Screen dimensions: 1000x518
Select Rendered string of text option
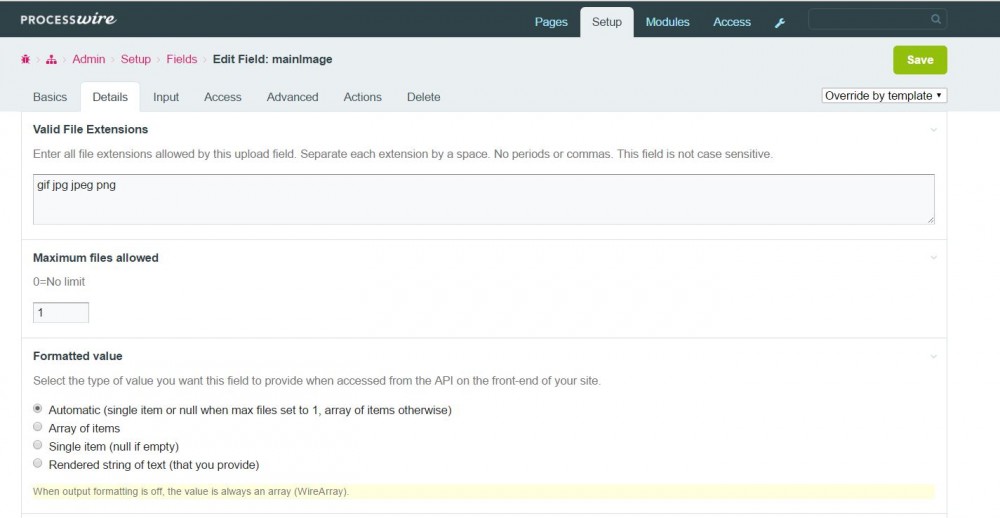coord(38,464)
